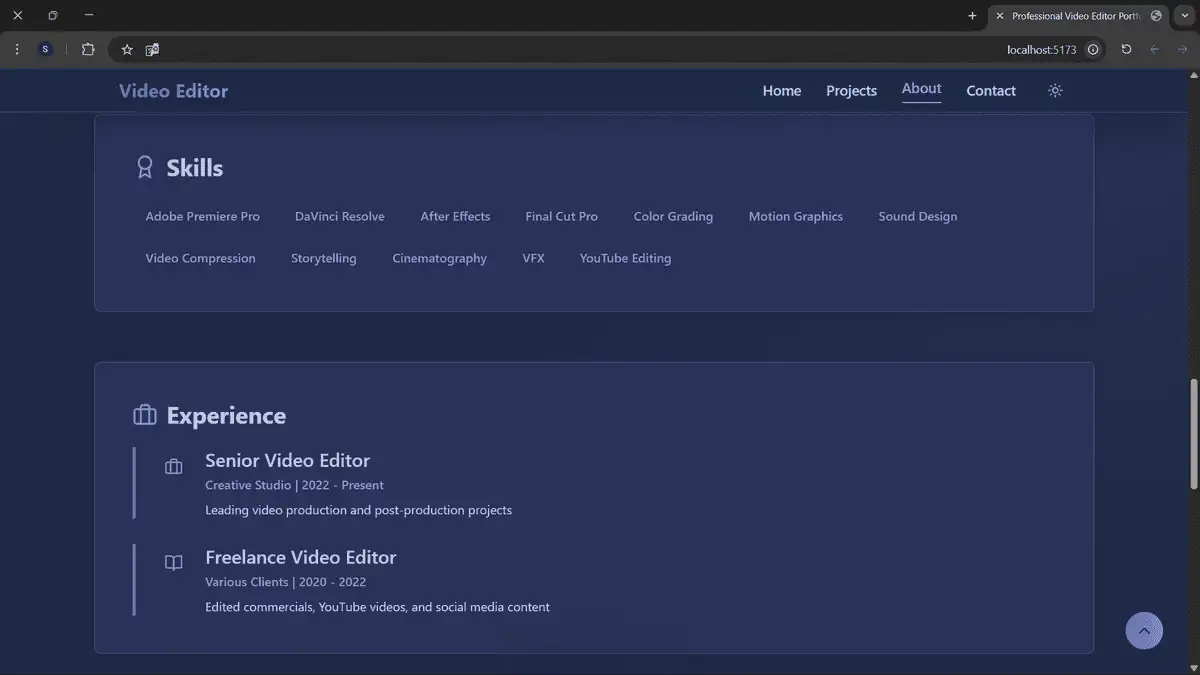The image size is (1200, 675).
Task: Open the profile avatar labeled S
Action: coord(45,49)
